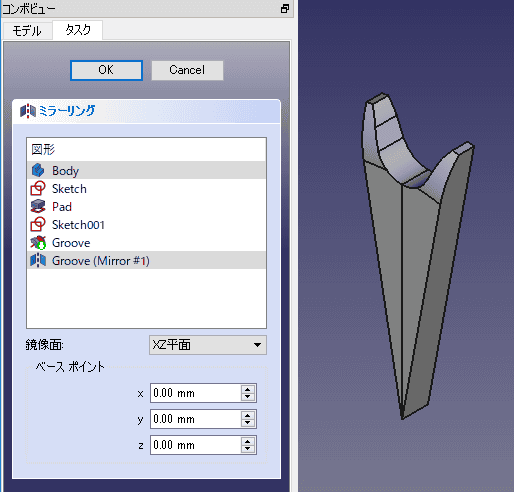Viewport: 514px width, 492px height.
Task: Select the Sketch001 icon
Action: [x=38, y=224]
